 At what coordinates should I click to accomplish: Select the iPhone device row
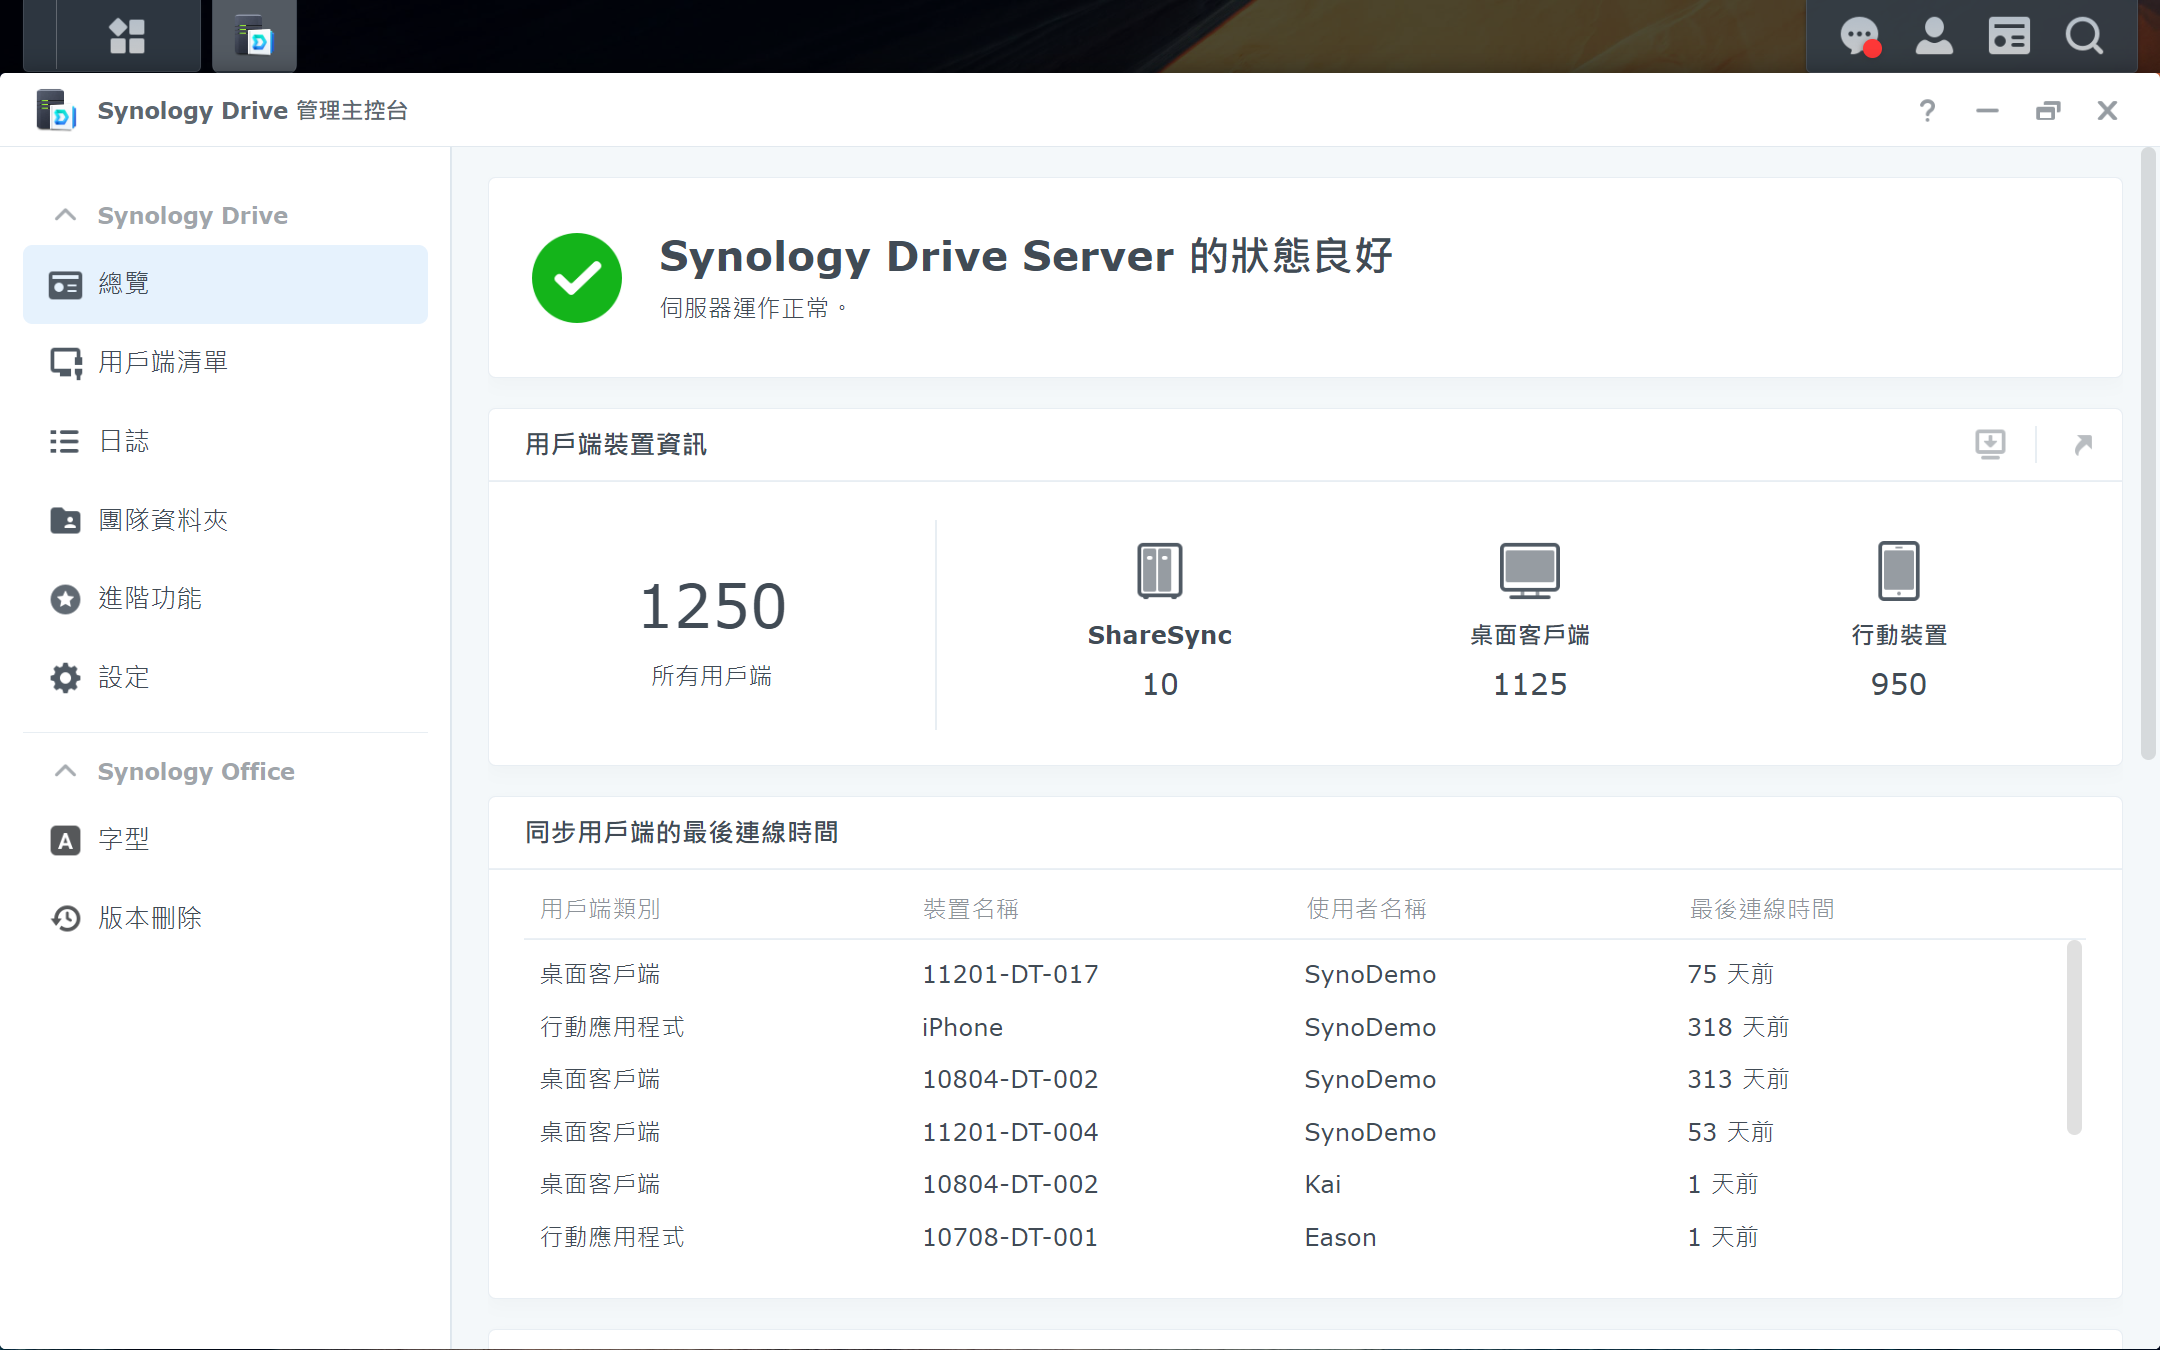click(1295, 1027)
